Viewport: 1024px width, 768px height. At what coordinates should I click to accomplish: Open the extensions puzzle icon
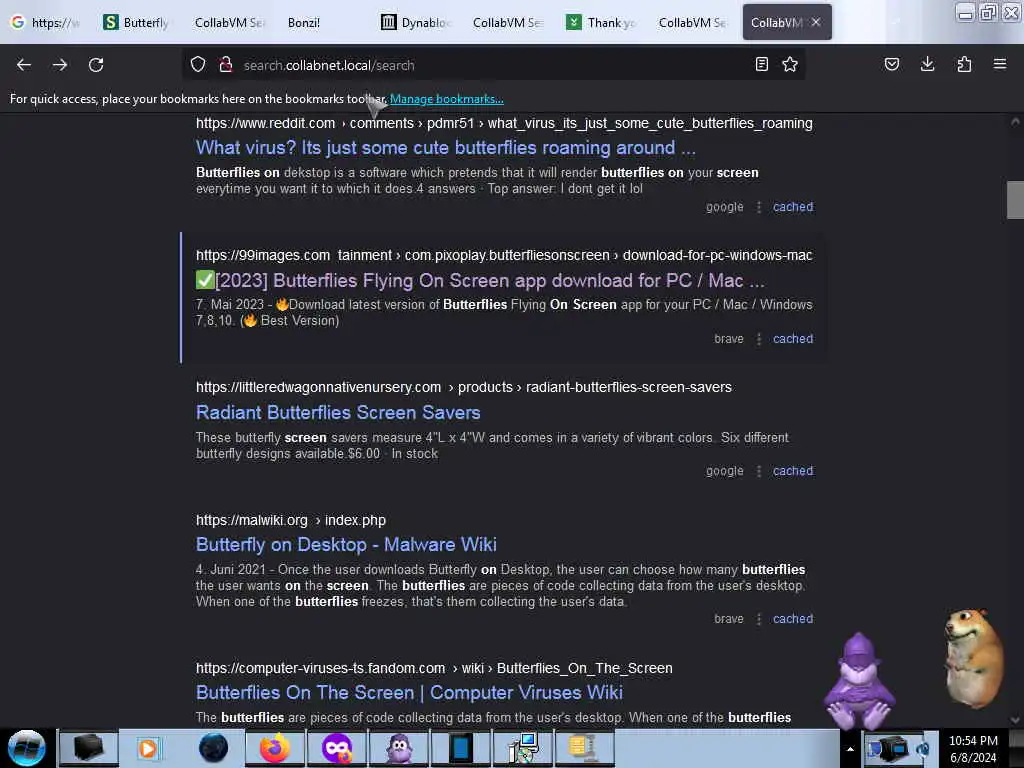(964, 64)
